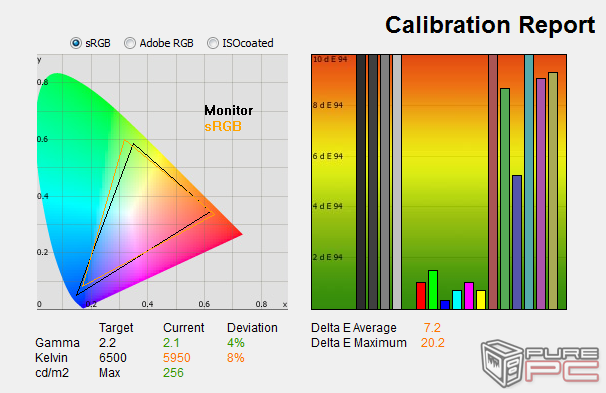Click the orange sRGB legend label
Image resolution: width=606 pixels, height=393 pixels.
point(223,126)
